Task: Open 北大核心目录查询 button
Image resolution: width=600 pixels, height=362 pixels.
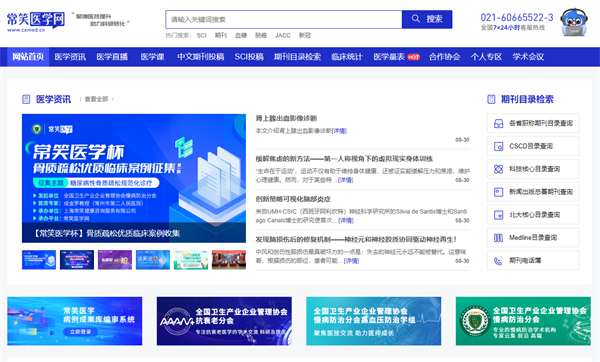Action: tap(533, 215)
